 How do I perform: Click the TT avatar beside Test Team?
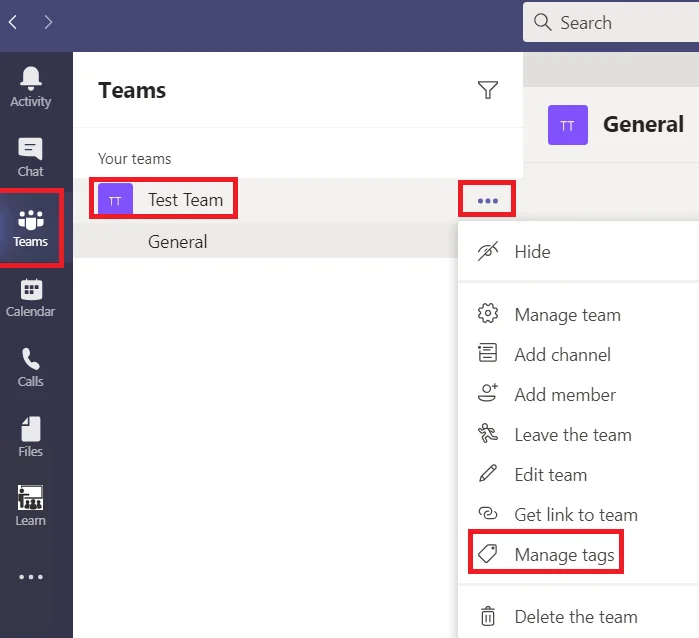(x=115, y=200)
